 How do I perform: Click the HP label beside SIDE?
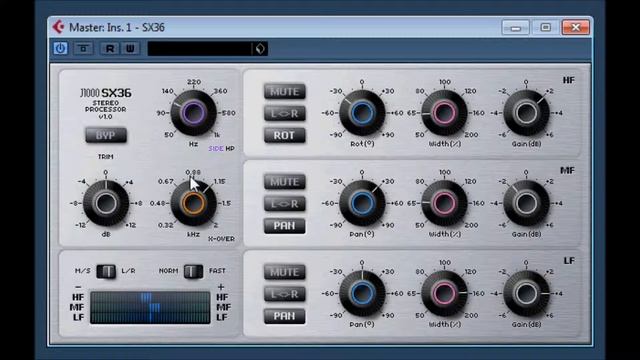click(230, 149)
